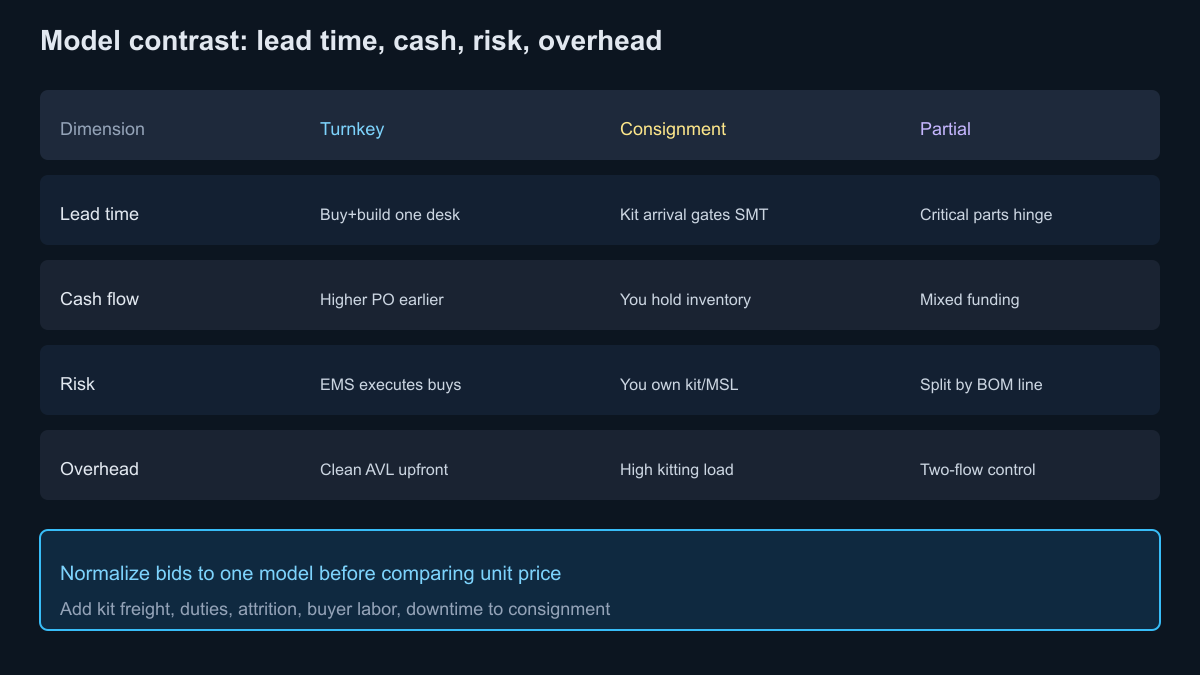Select the 'Mixed funding' cell
The image size is (1200, 675).
[x=970, y=299]
